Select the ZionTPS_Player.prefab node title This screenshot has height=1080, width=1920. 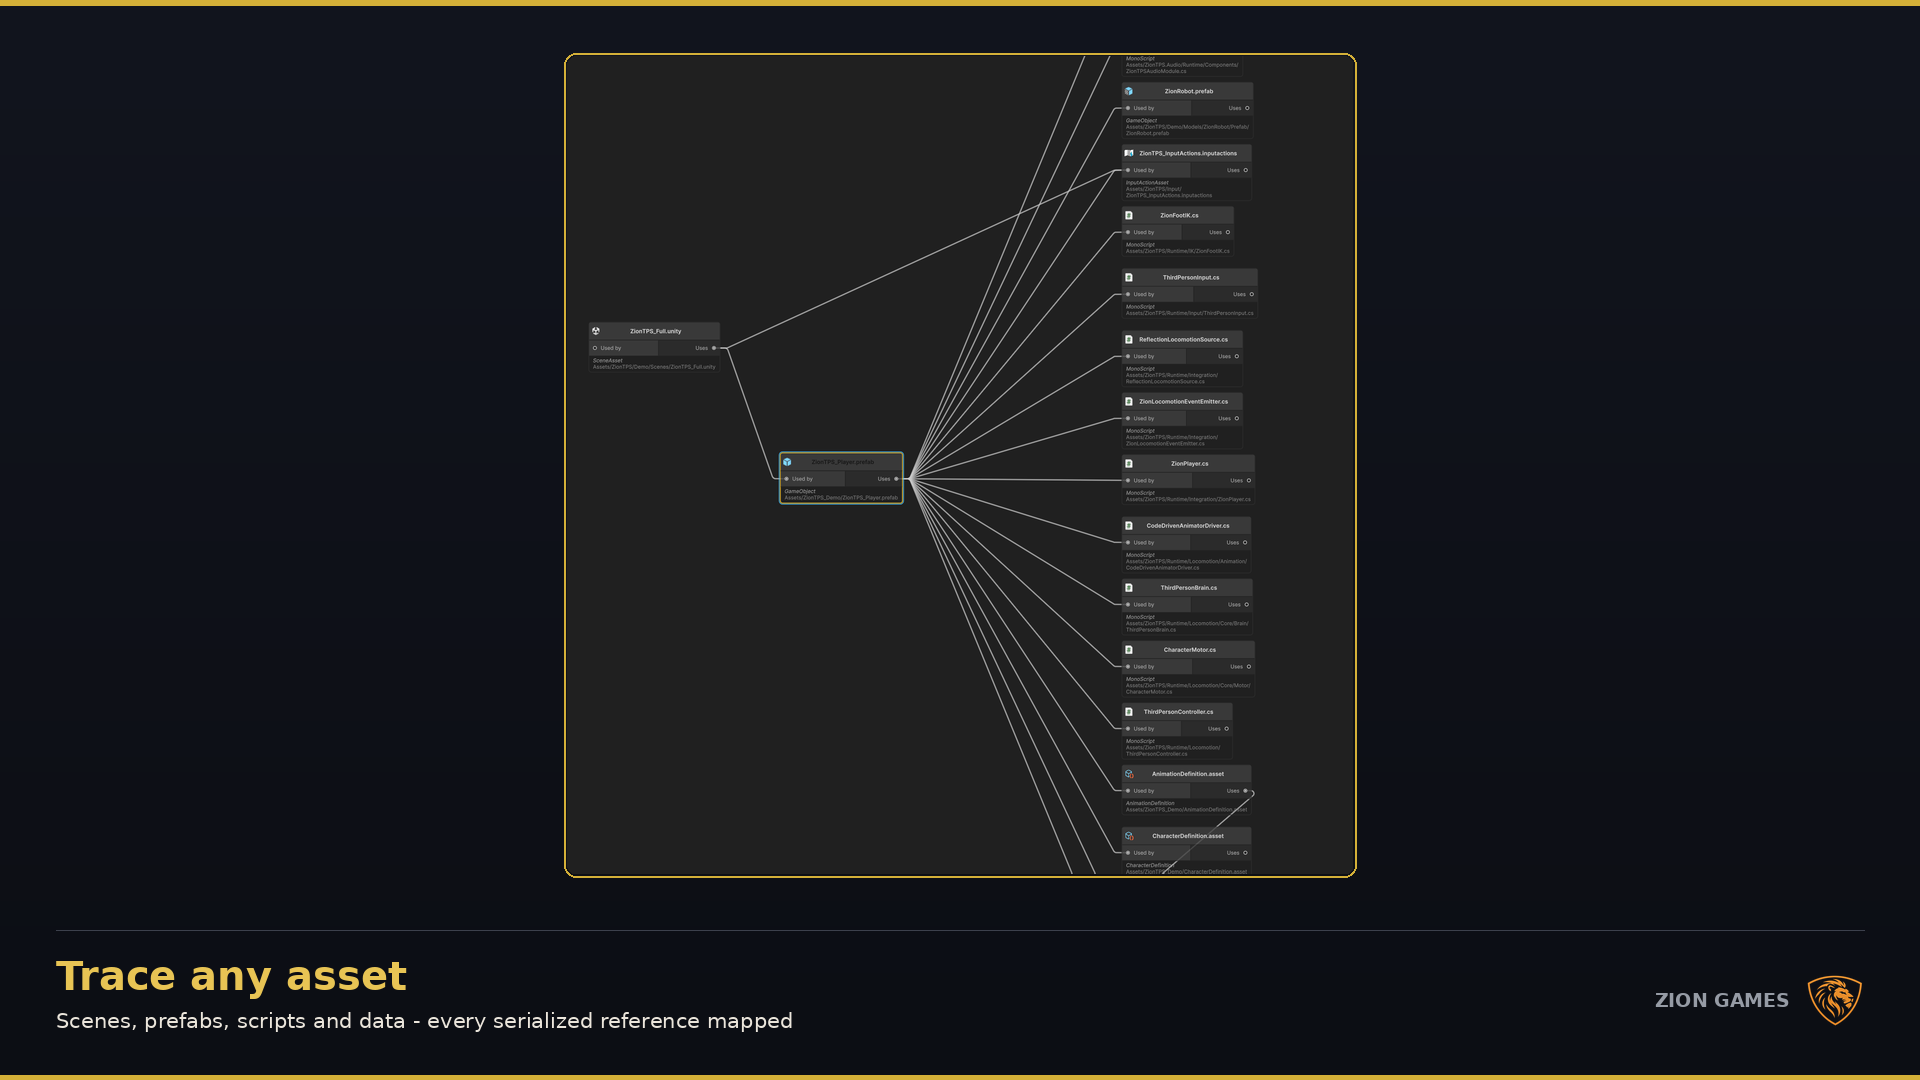click(x=842, y=462)
